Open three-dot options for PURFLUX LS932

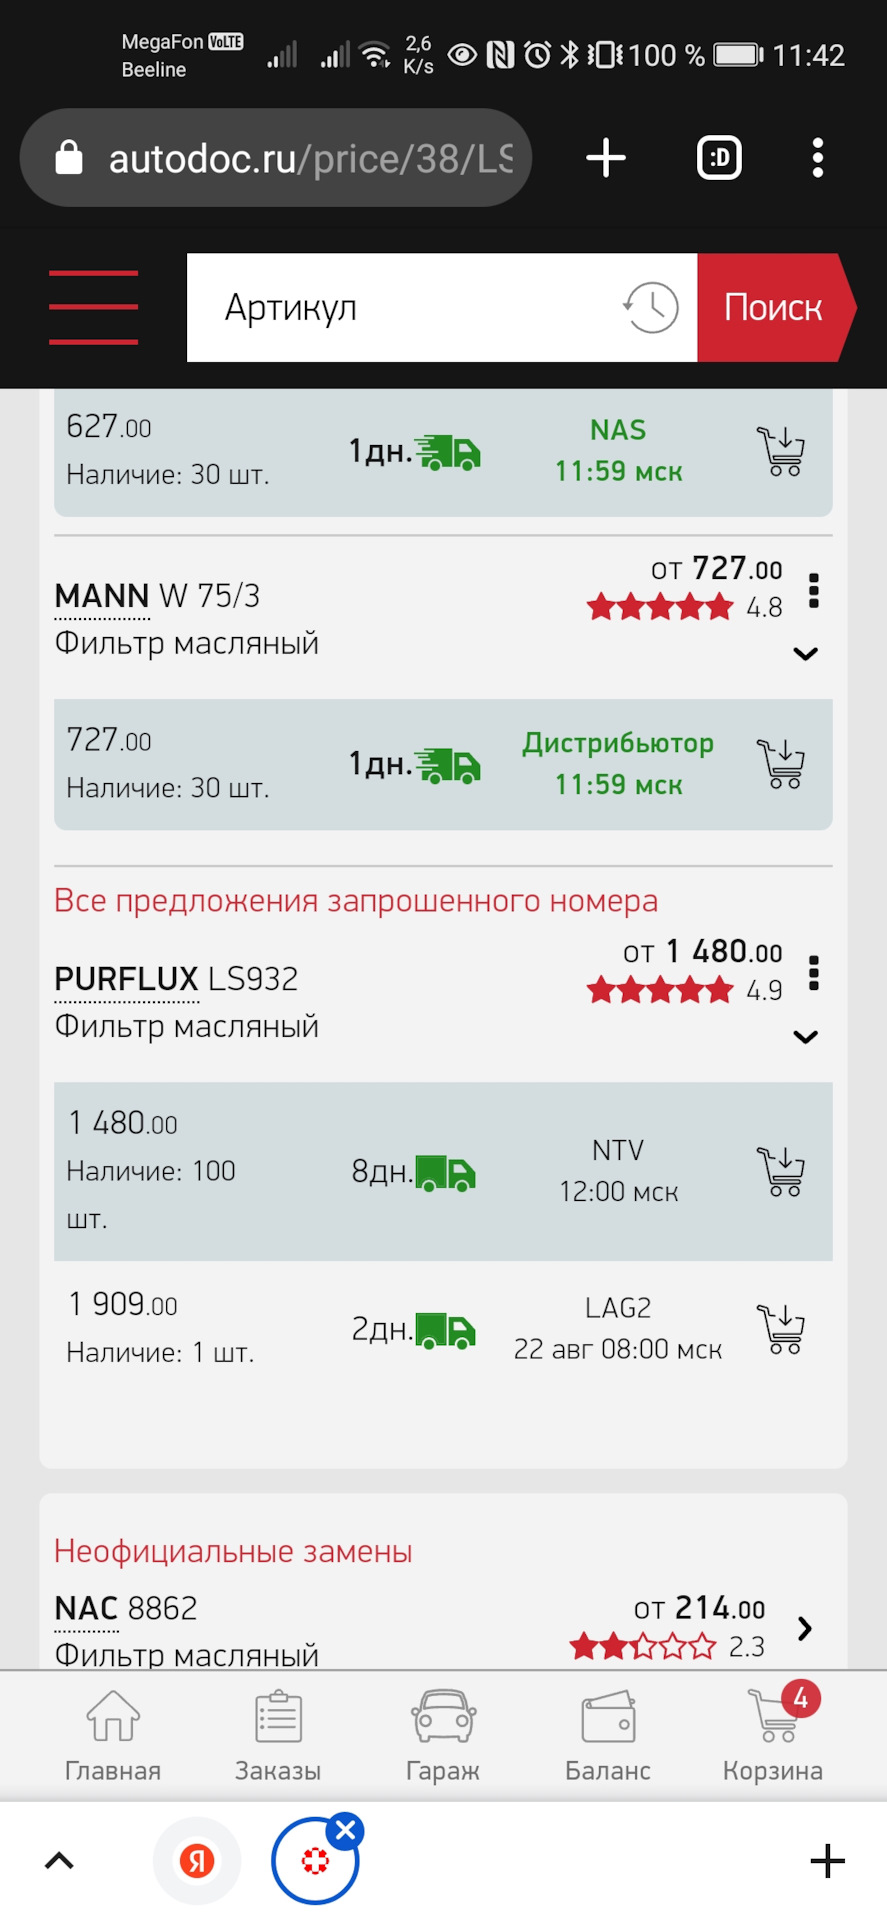(814, 973)
